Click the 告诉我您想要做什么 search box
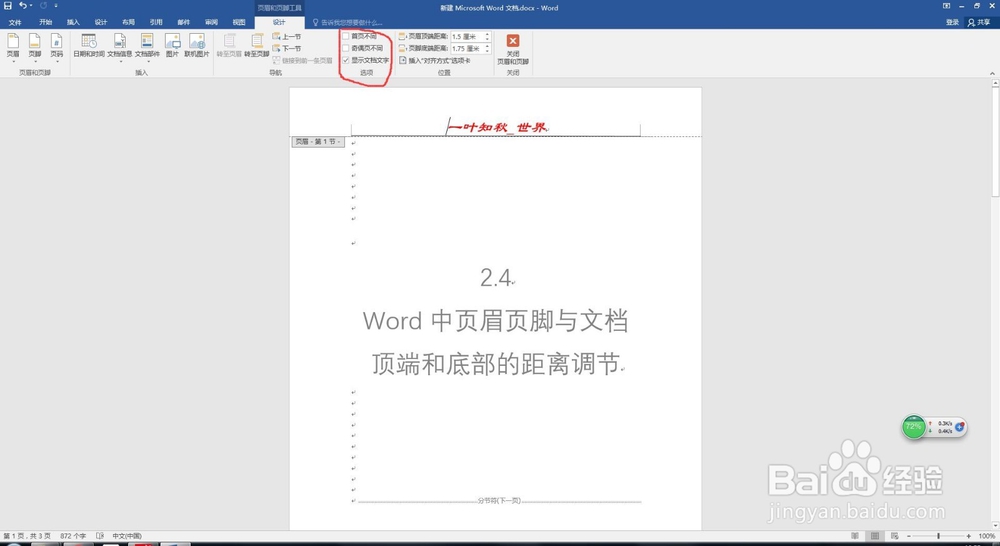 pos(348,22)
